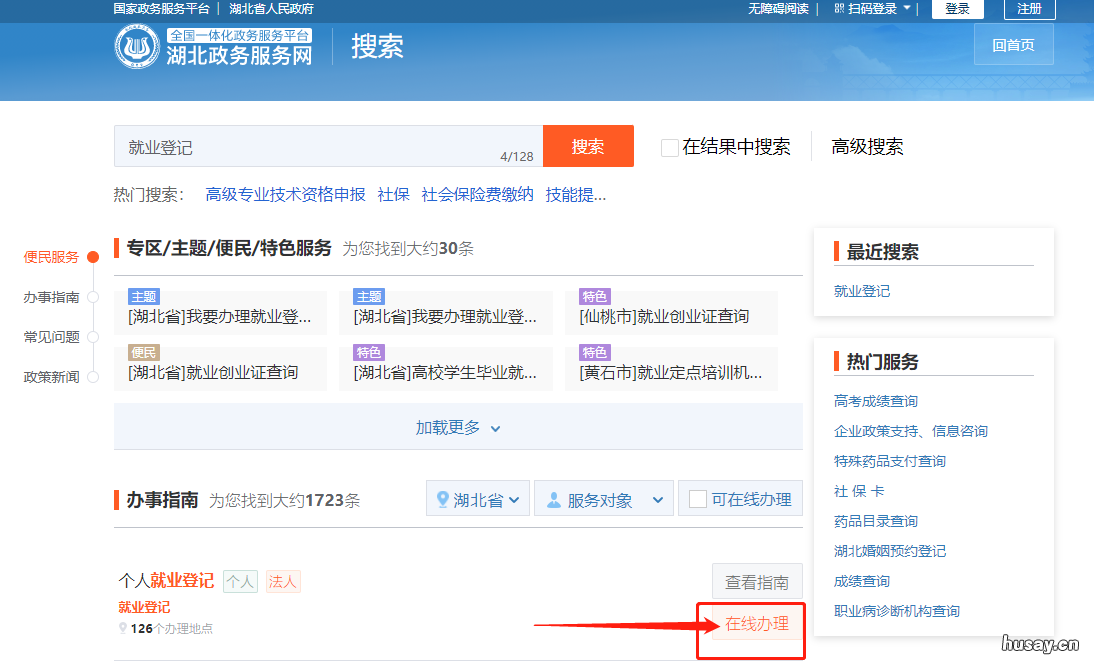Check the 可在线办理 filter checkbox
Image resolution: width=1094 pixels, height=661 pixels.
coord(699,497)
